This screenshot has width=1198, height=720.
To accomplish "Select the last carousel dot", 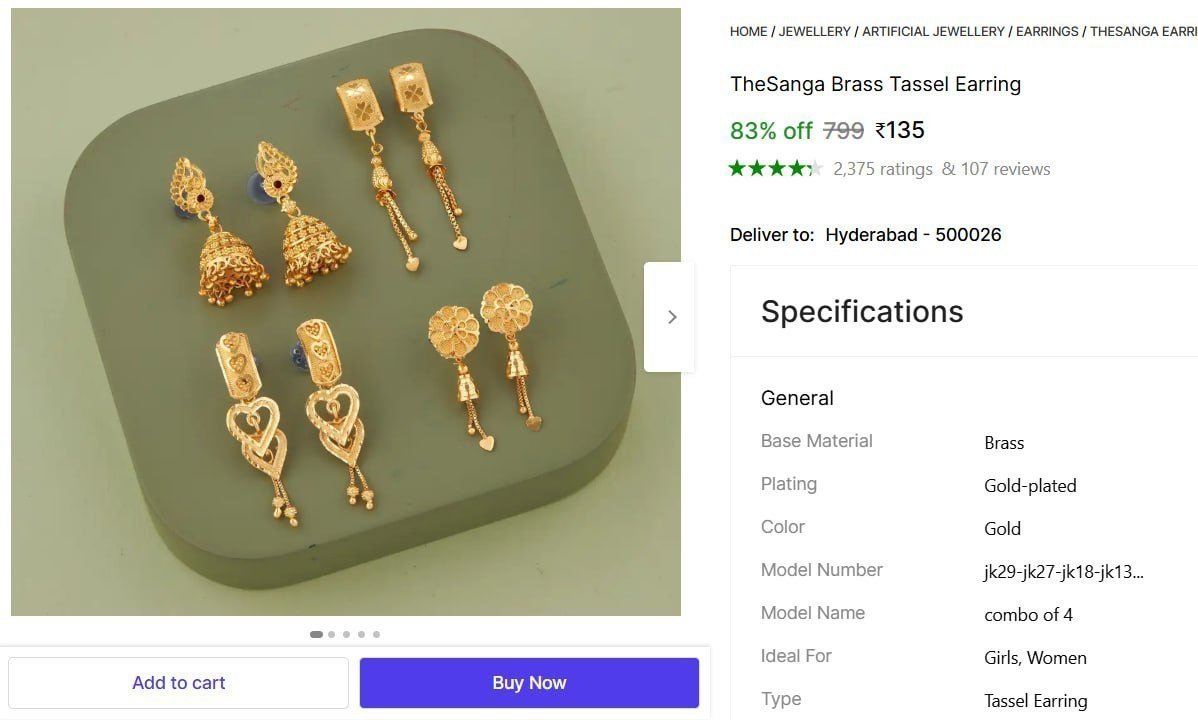I will point(377,633).
